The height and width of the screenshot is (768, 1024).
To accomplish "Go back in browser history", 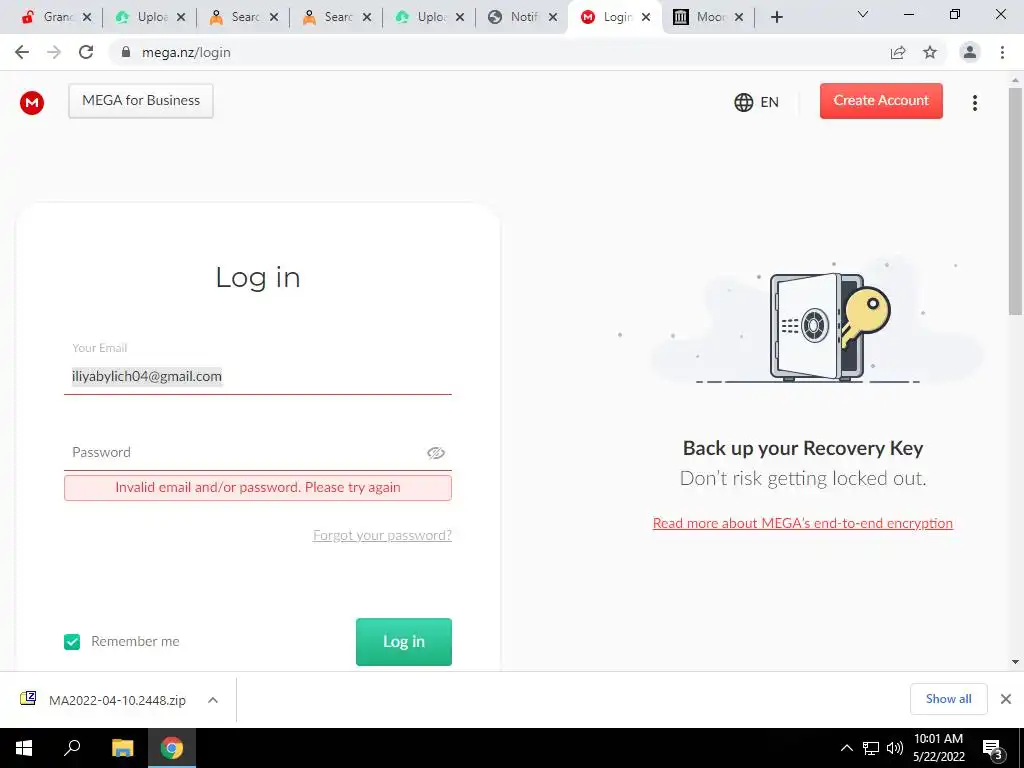I will pyautogui.click(x=22, y=52).
